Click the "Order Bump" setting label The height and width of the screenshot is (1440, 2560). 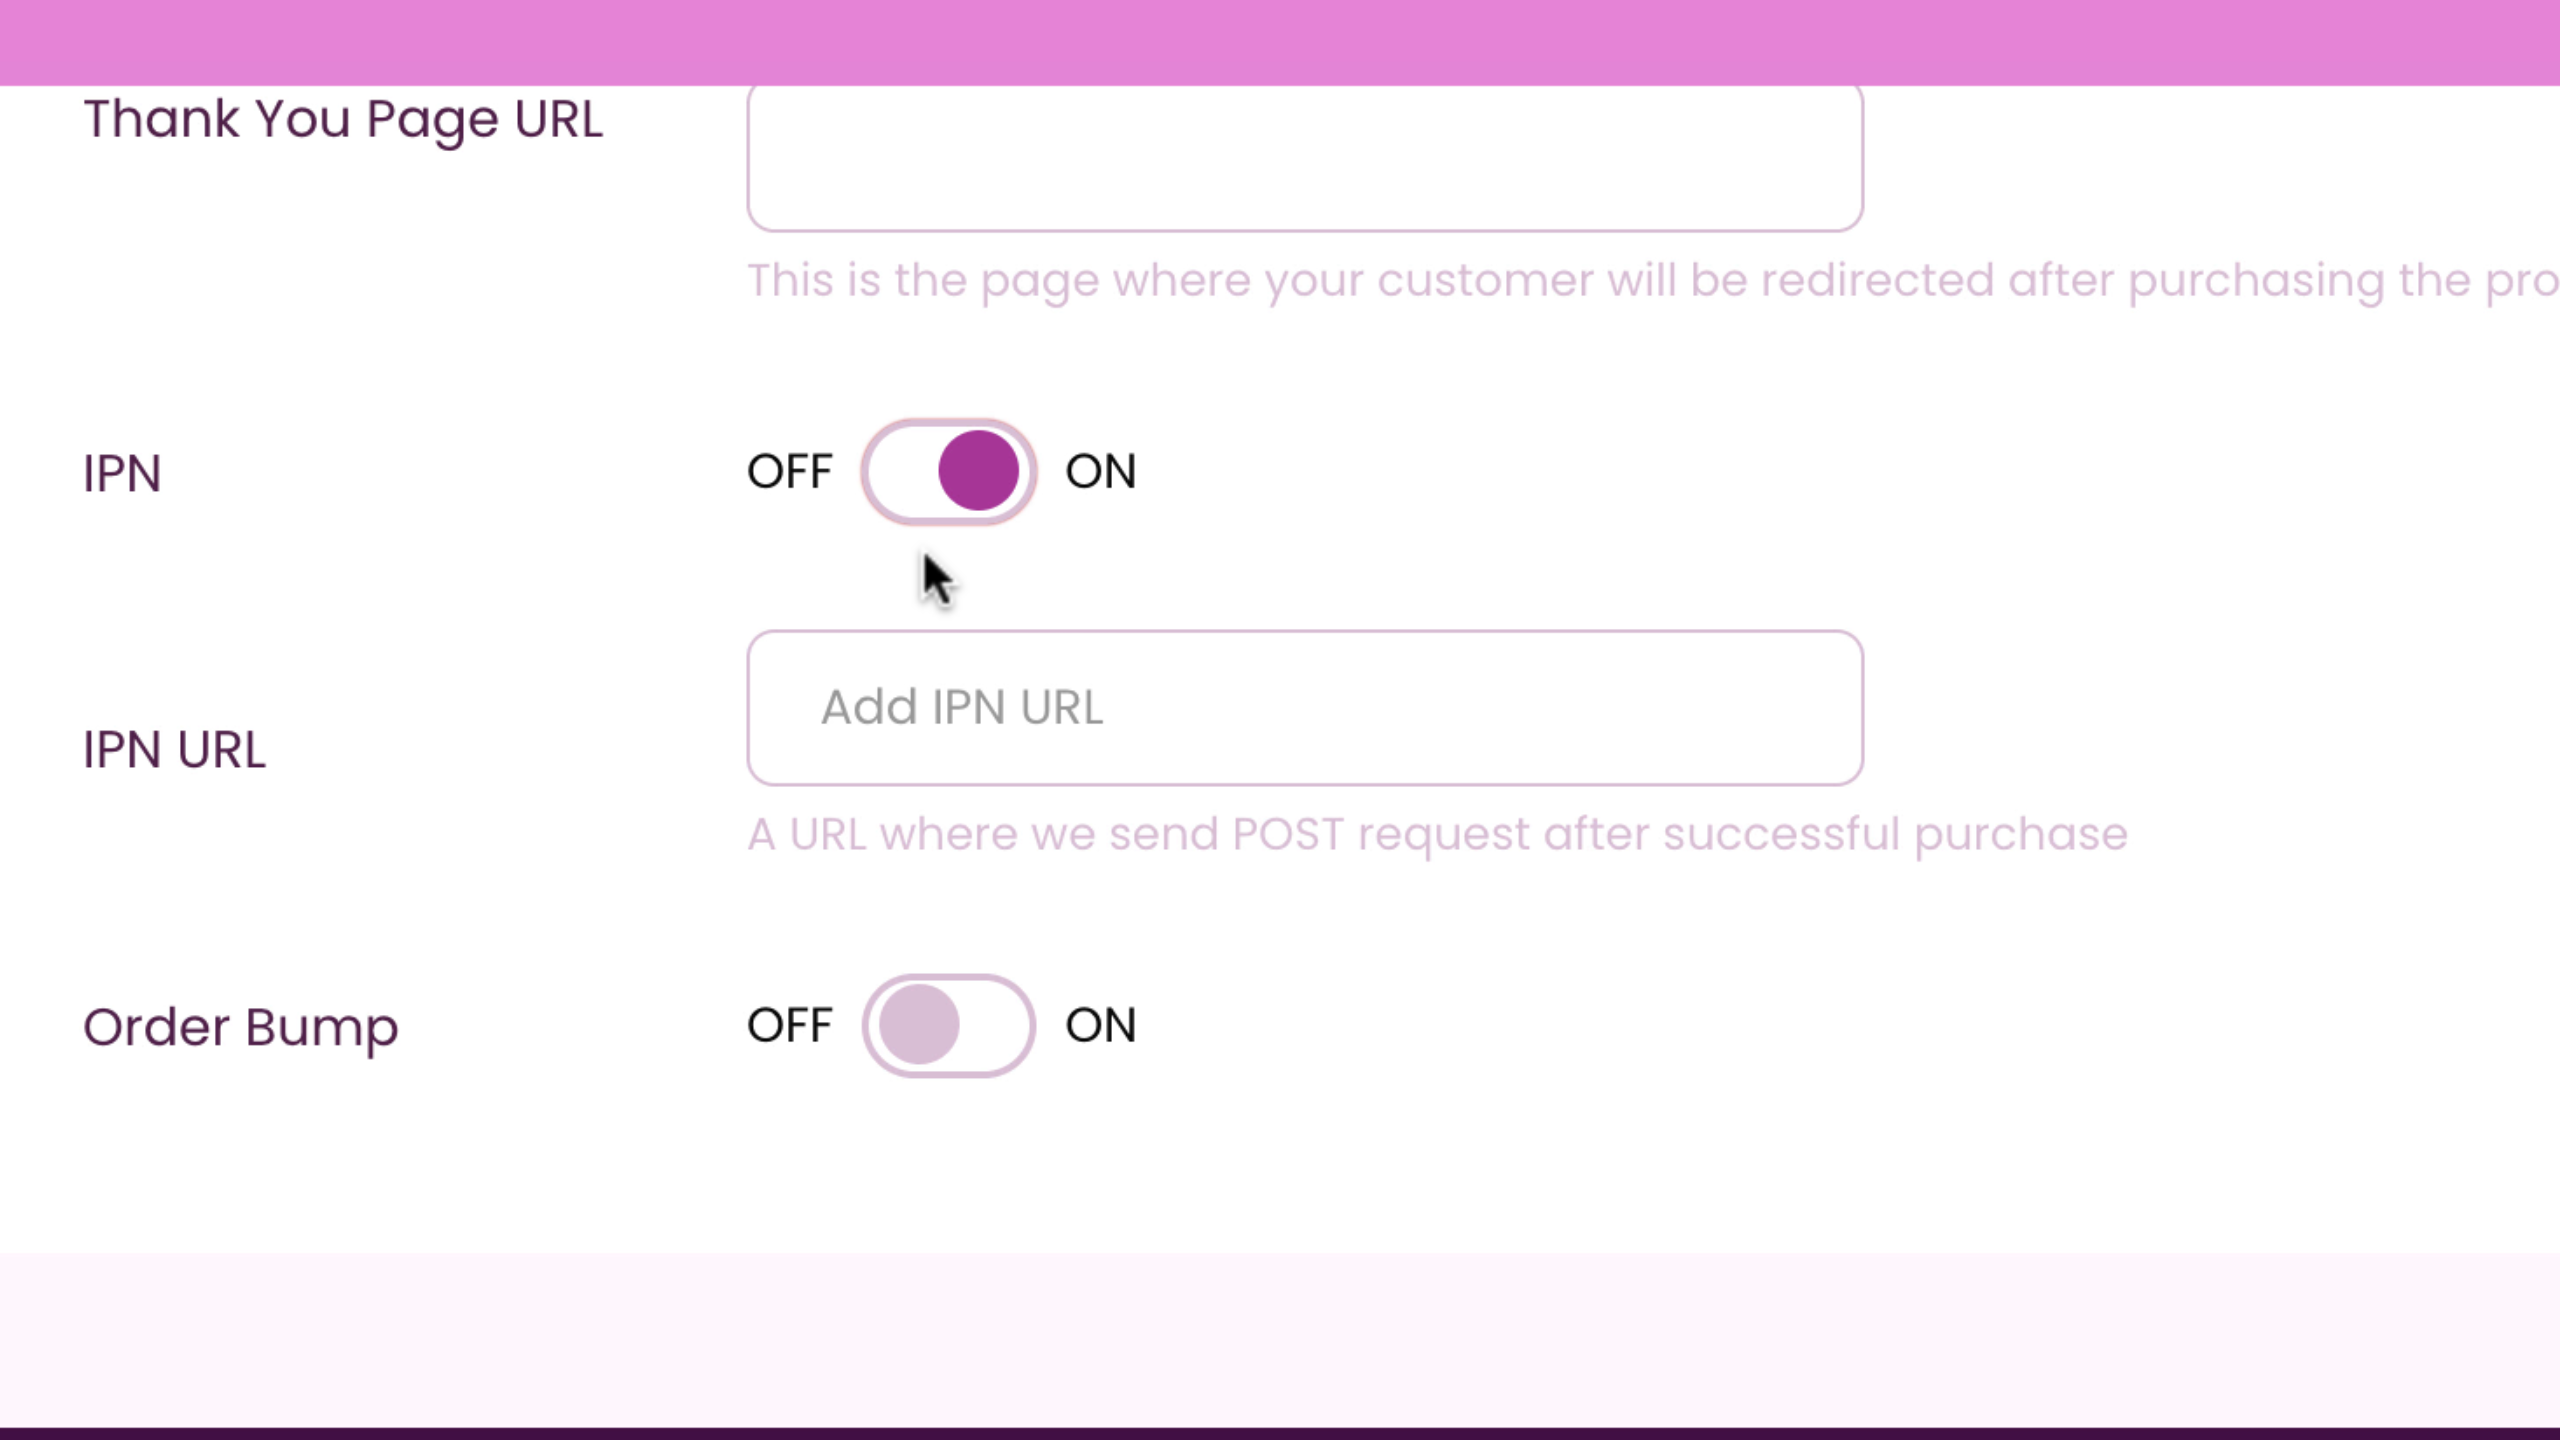[x=240, y=1028]
